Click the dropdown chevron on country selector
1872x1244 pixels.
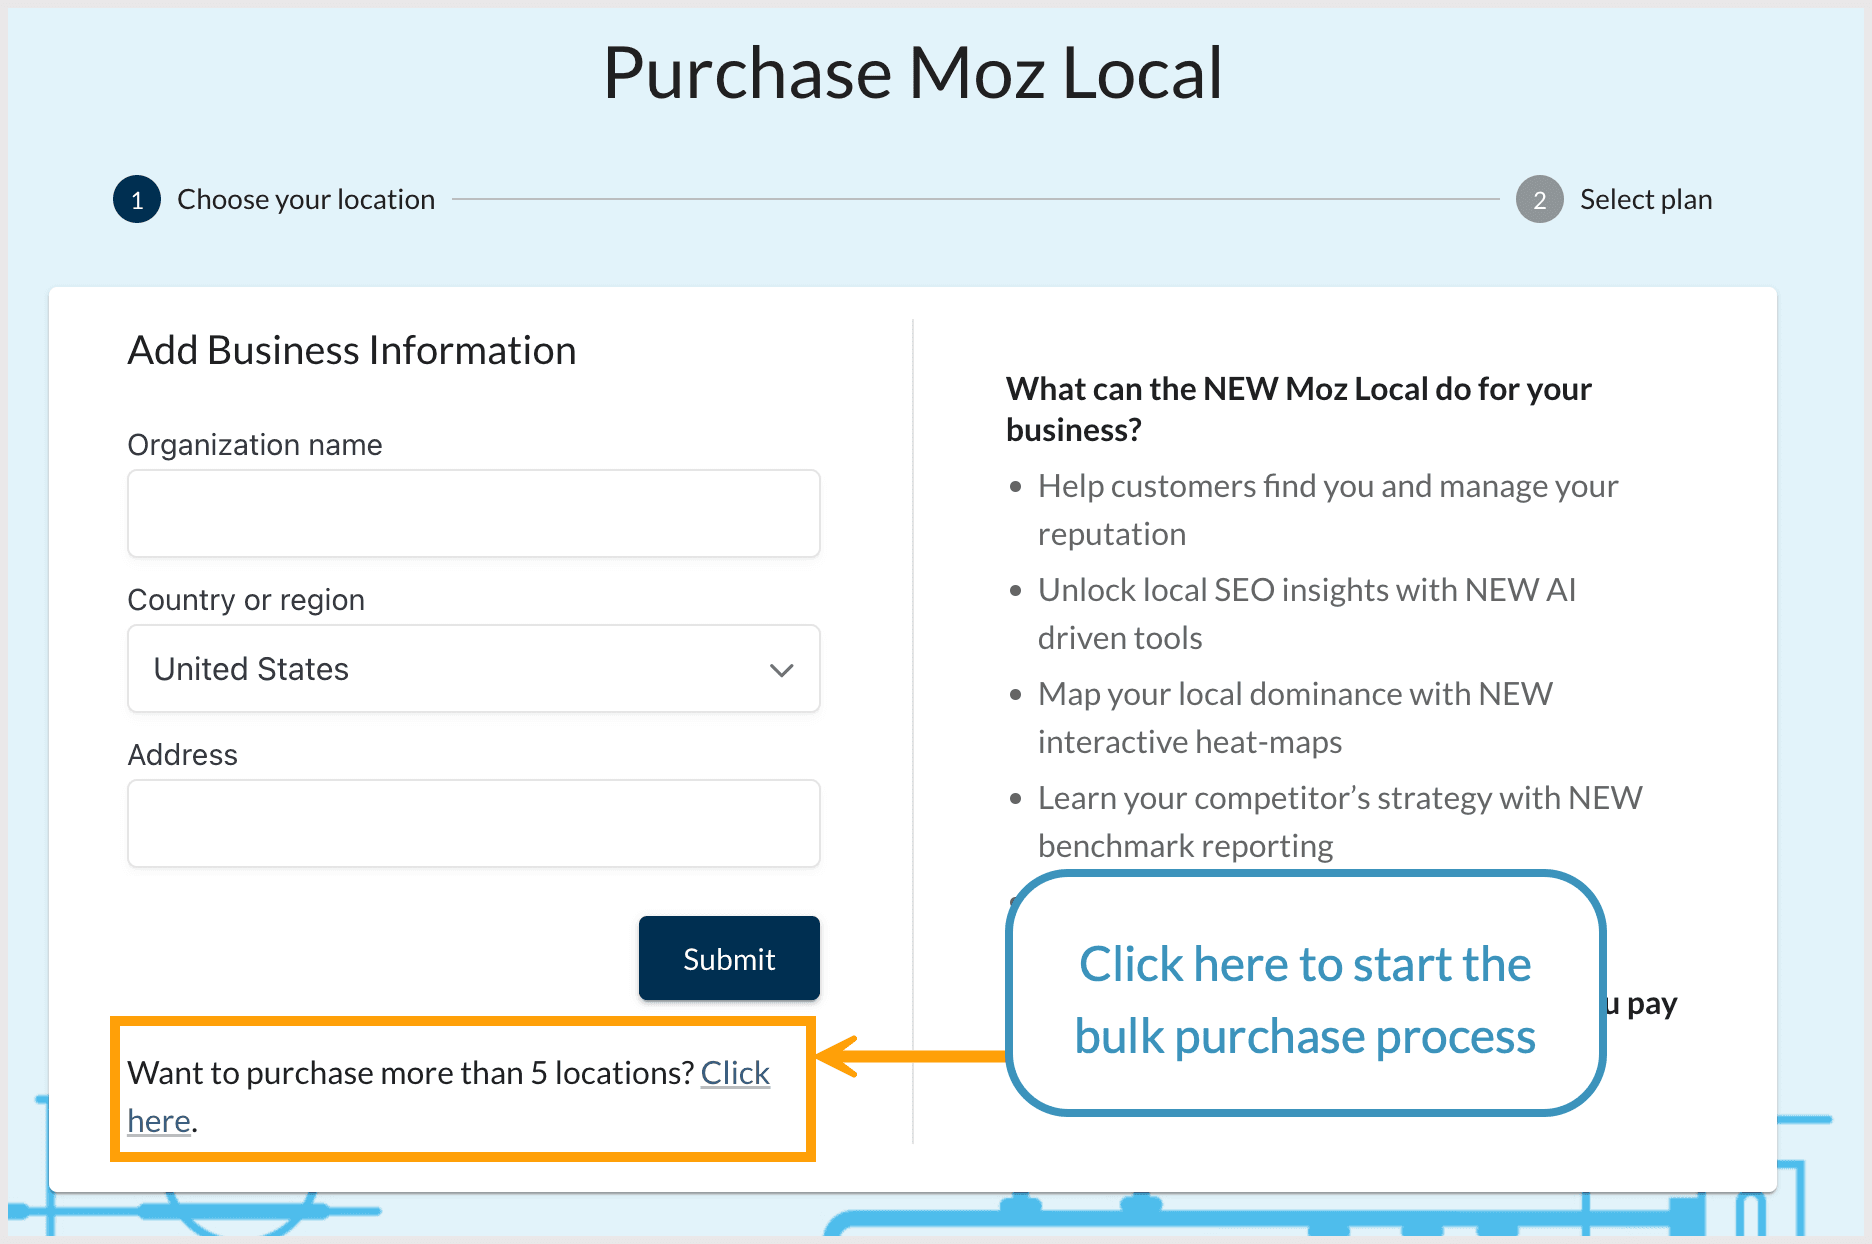pyautogui.click(x=781, y=669)
